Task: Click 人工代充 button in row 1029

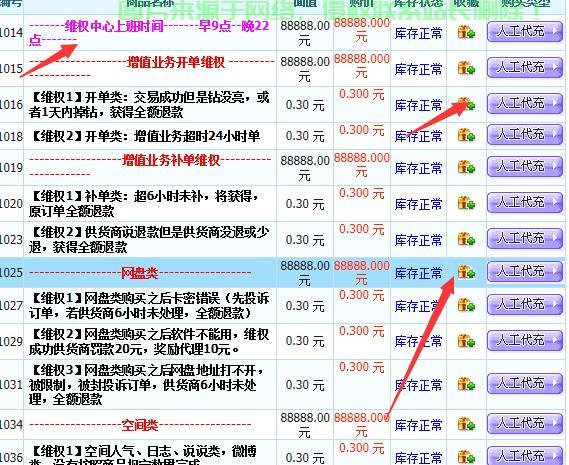Action: 525,340
